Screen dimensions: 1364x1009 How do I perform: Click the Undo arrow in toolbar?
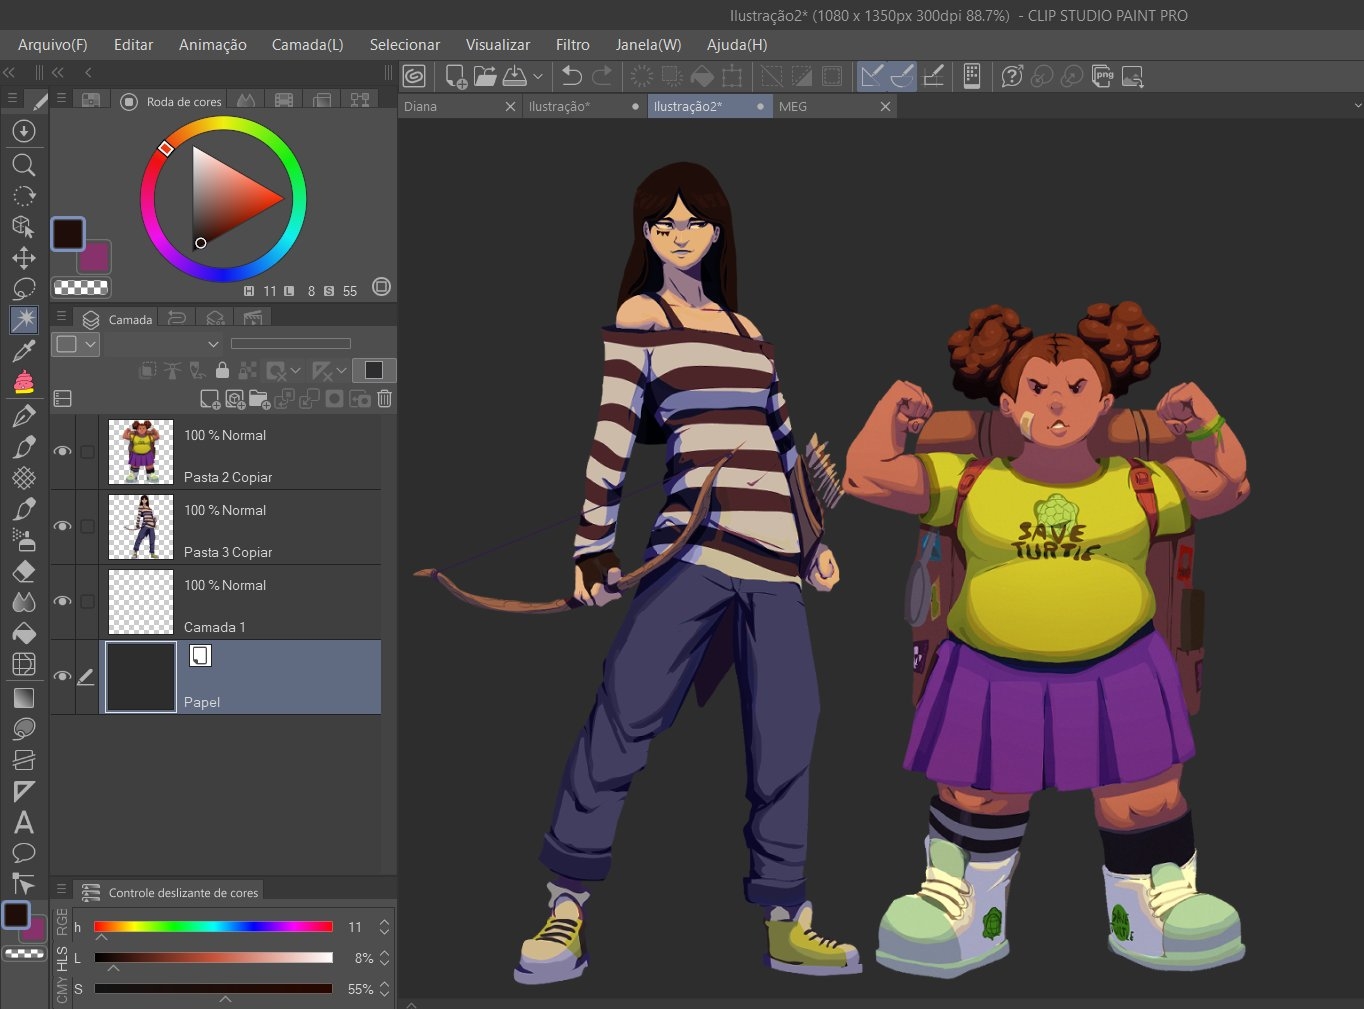point(571,76)
